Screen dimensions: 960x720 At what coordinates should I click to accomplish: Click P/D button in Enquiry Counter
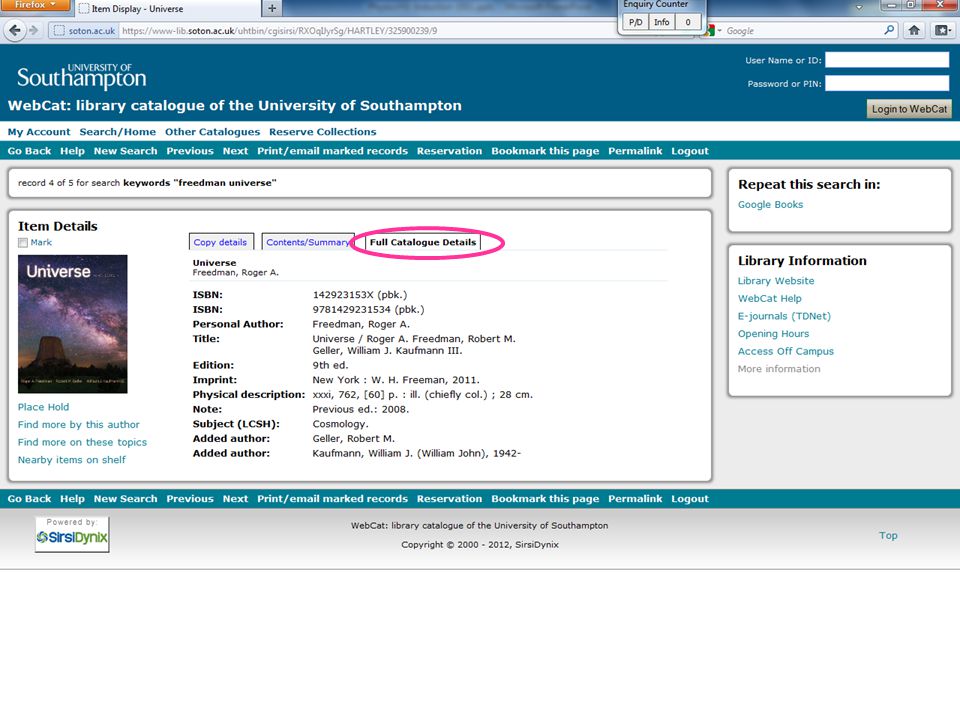coord(635,22)
